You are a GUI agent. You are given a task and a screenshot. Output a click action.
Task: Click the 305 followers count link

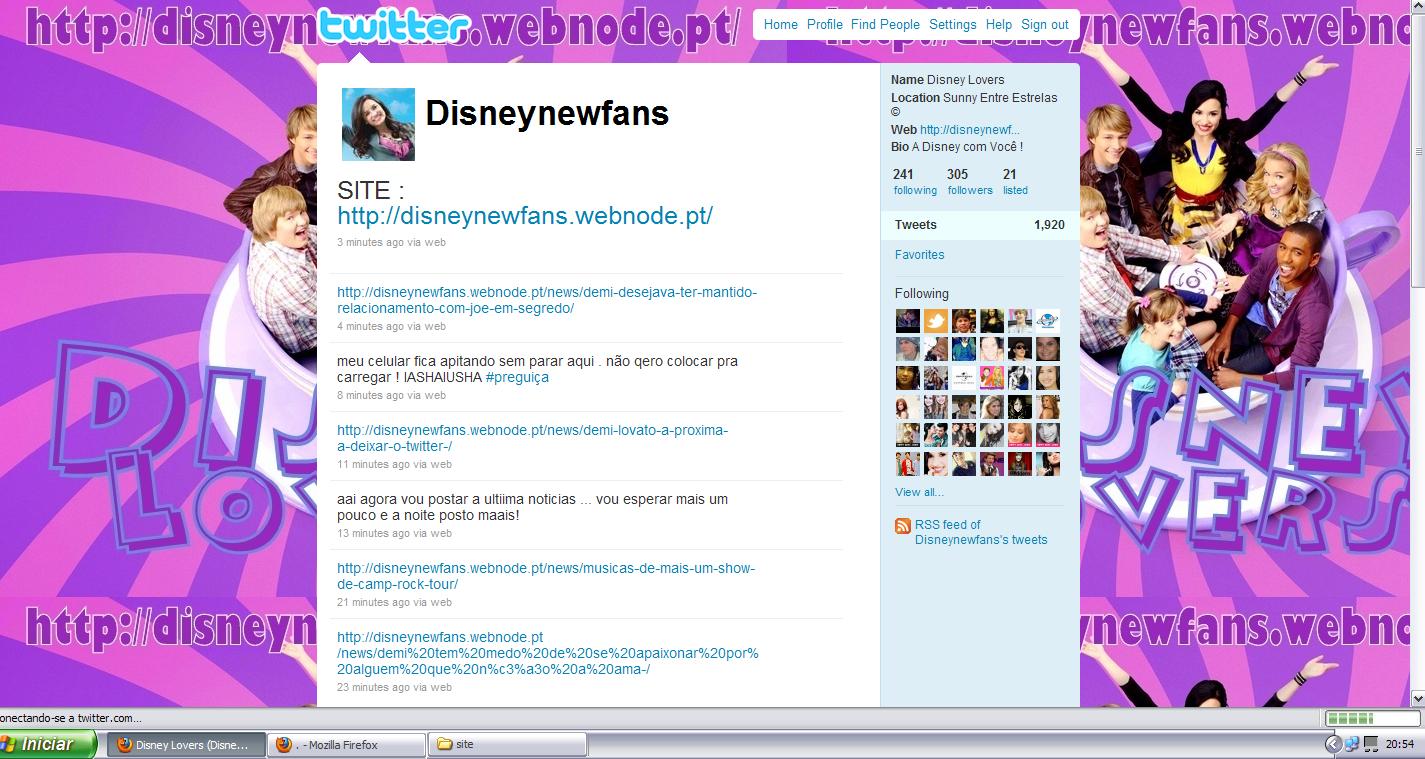970,182
